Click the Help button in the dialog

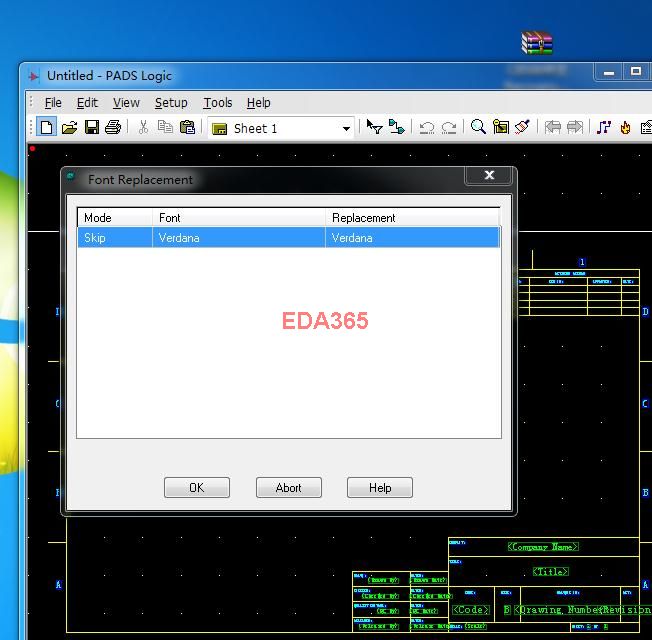tap(380, 487)
